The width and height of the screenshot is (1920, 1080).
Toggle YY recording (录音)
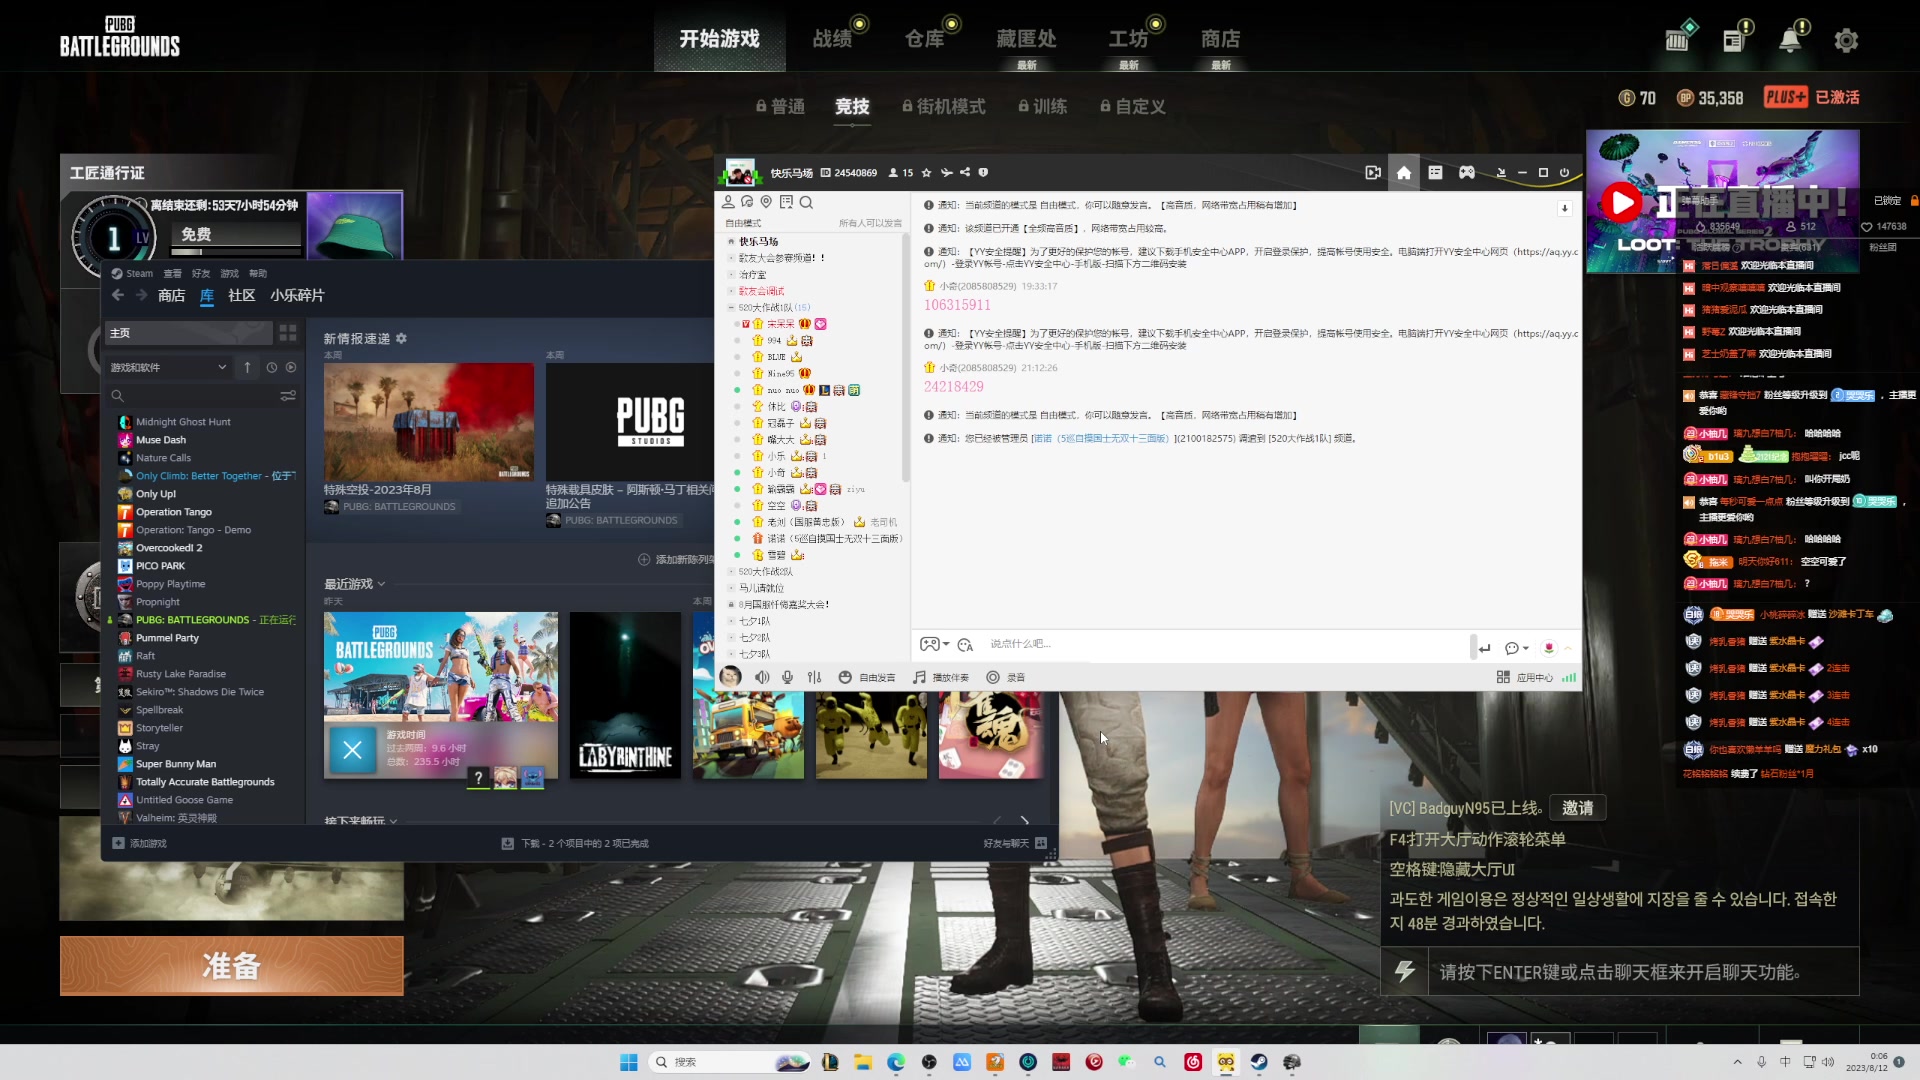click(x=1006, y=677)
